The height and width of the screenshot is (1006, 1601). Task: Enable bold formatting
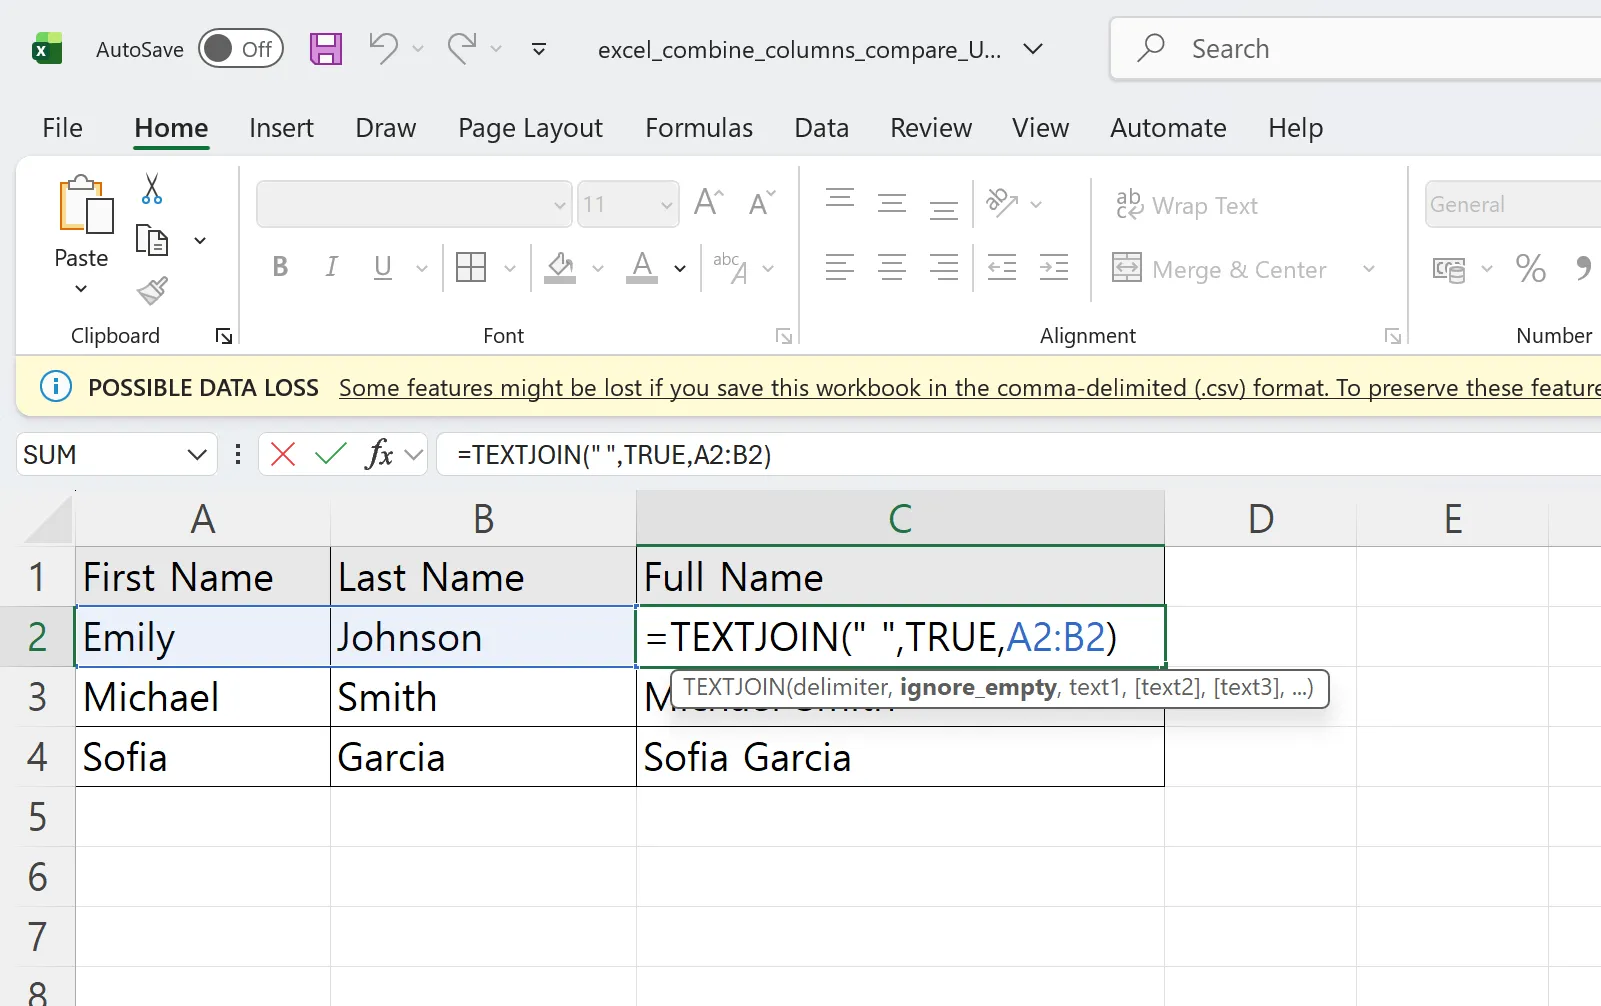coord(279,267)
